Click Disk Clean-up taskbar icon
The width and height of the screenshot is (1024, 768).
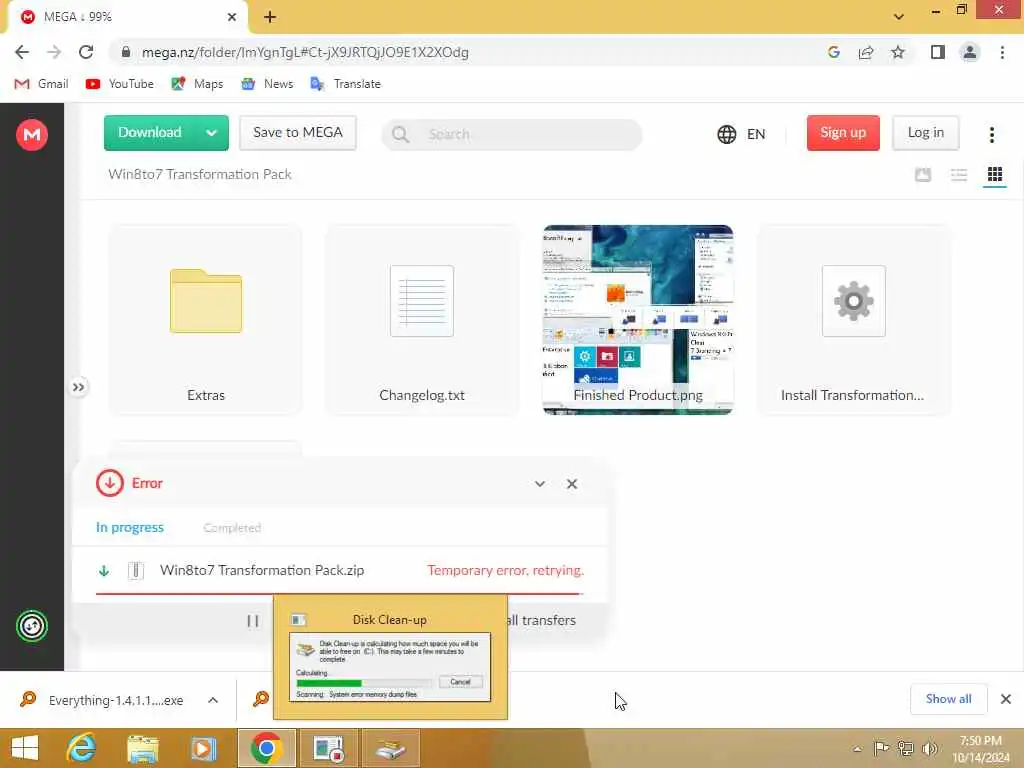(x=391, y=748)
